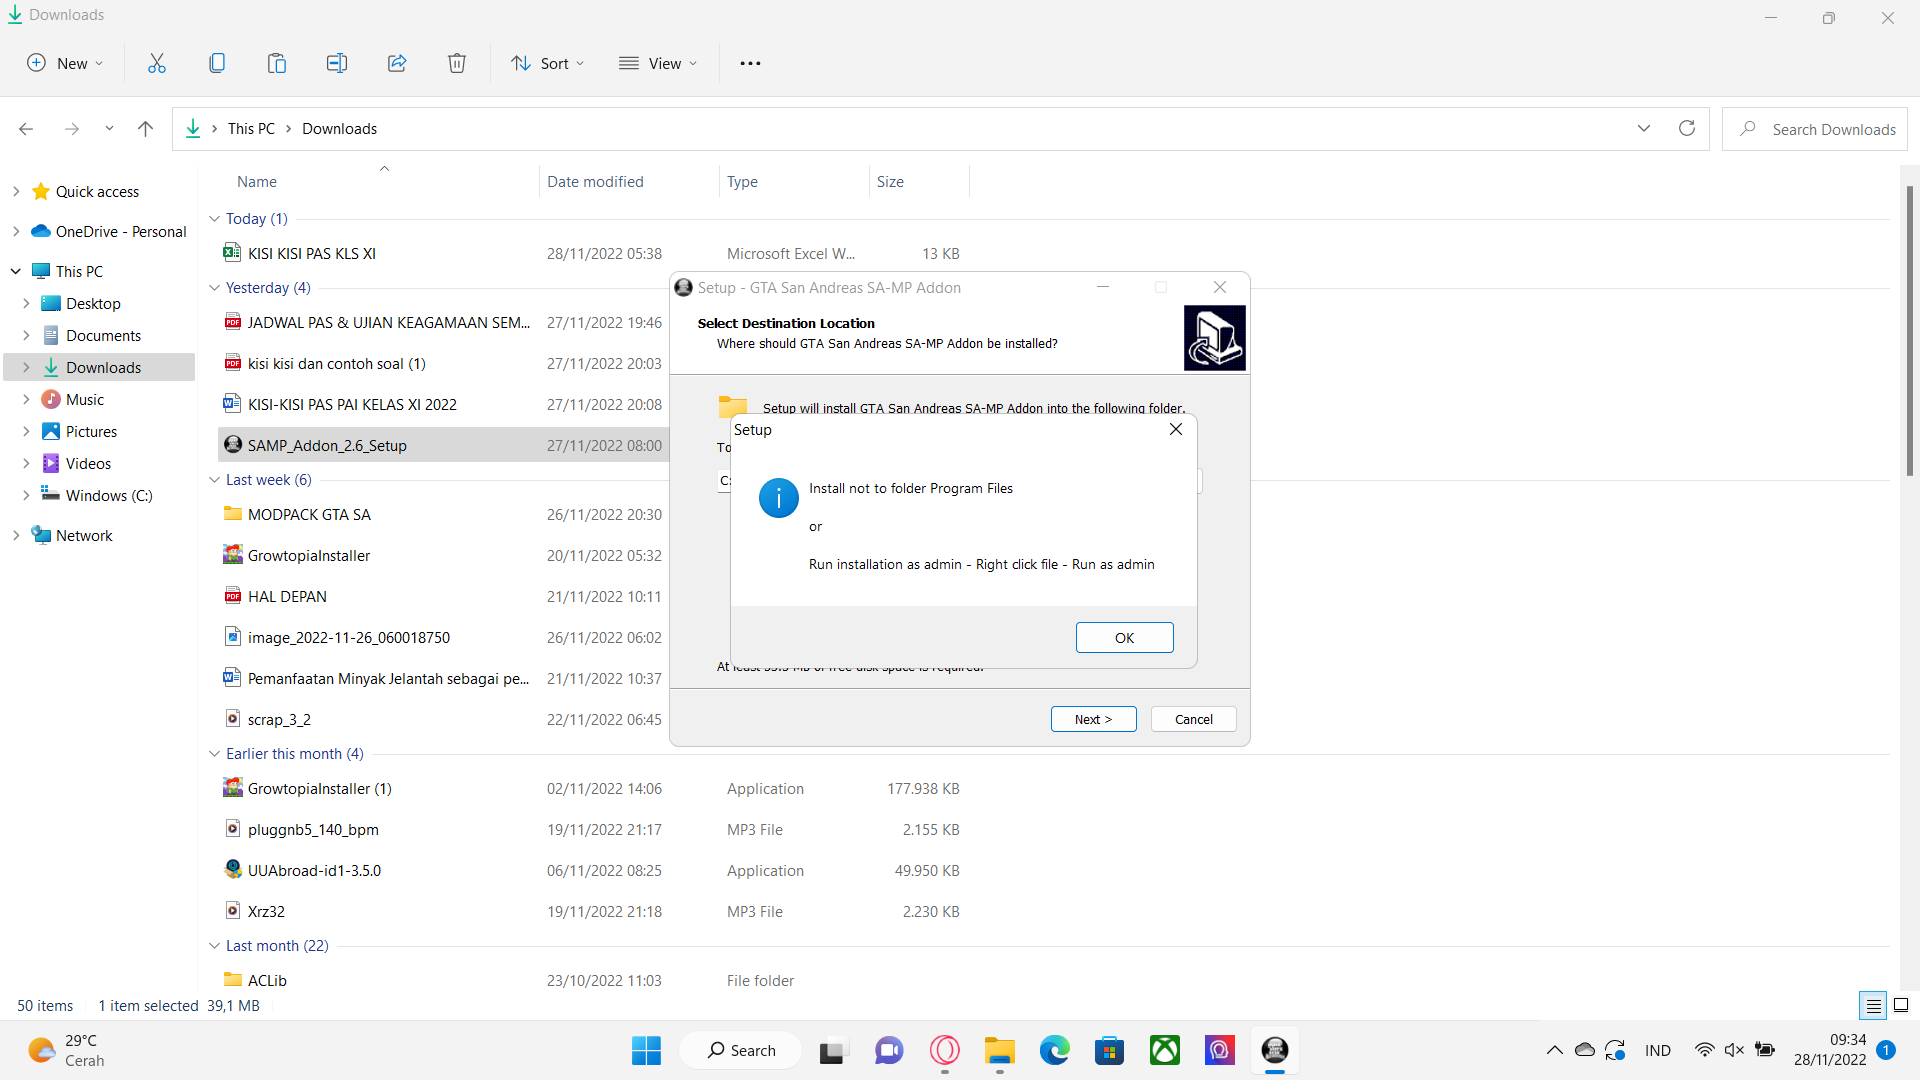
Task: Open the taskbar Search box
Action: [x=741, y=1050]
